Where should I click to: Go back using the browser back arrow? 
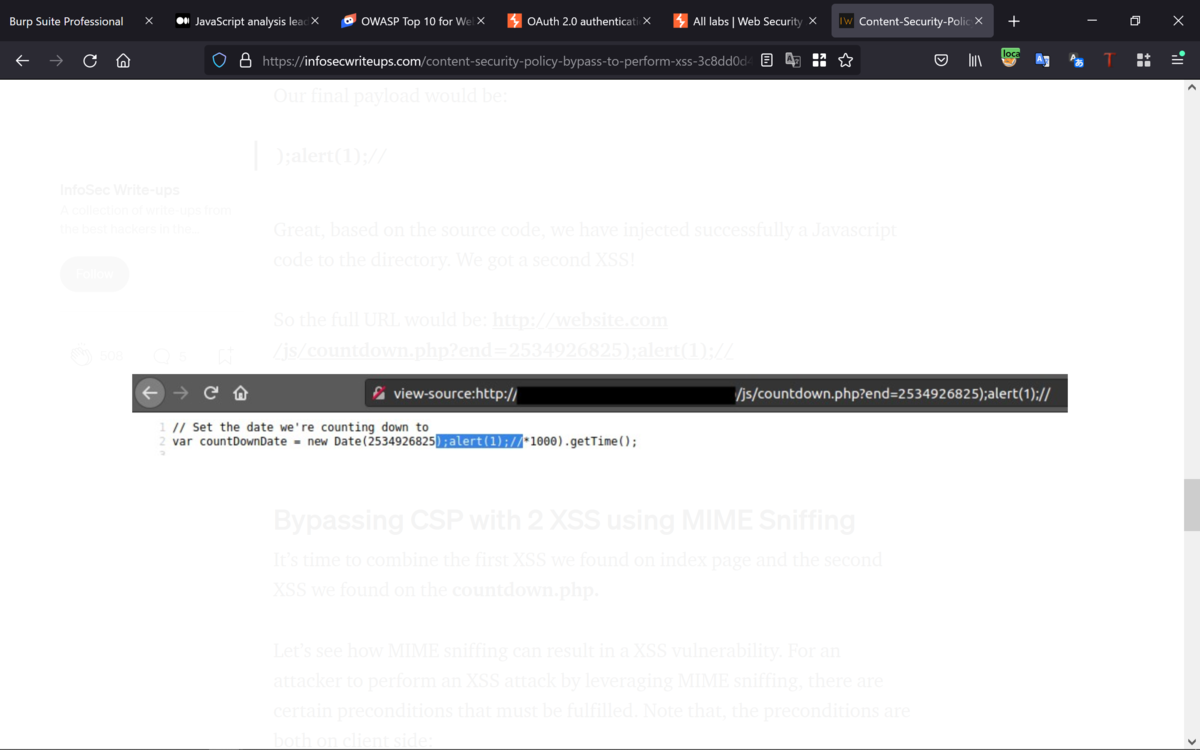click(x=22, y=60)
